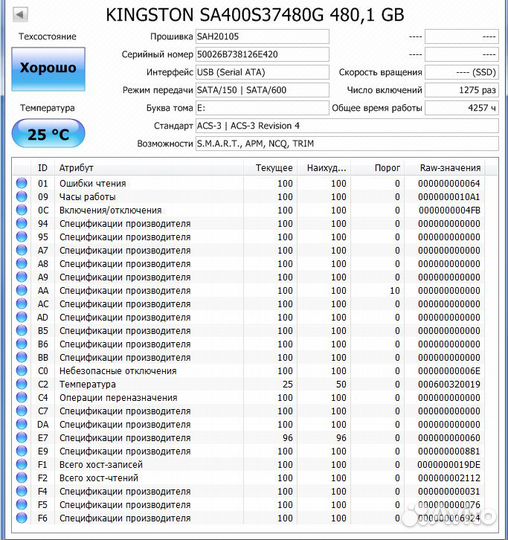Click the Порог column header
Screen dimensions: 508x540
[x=377, y=168]
